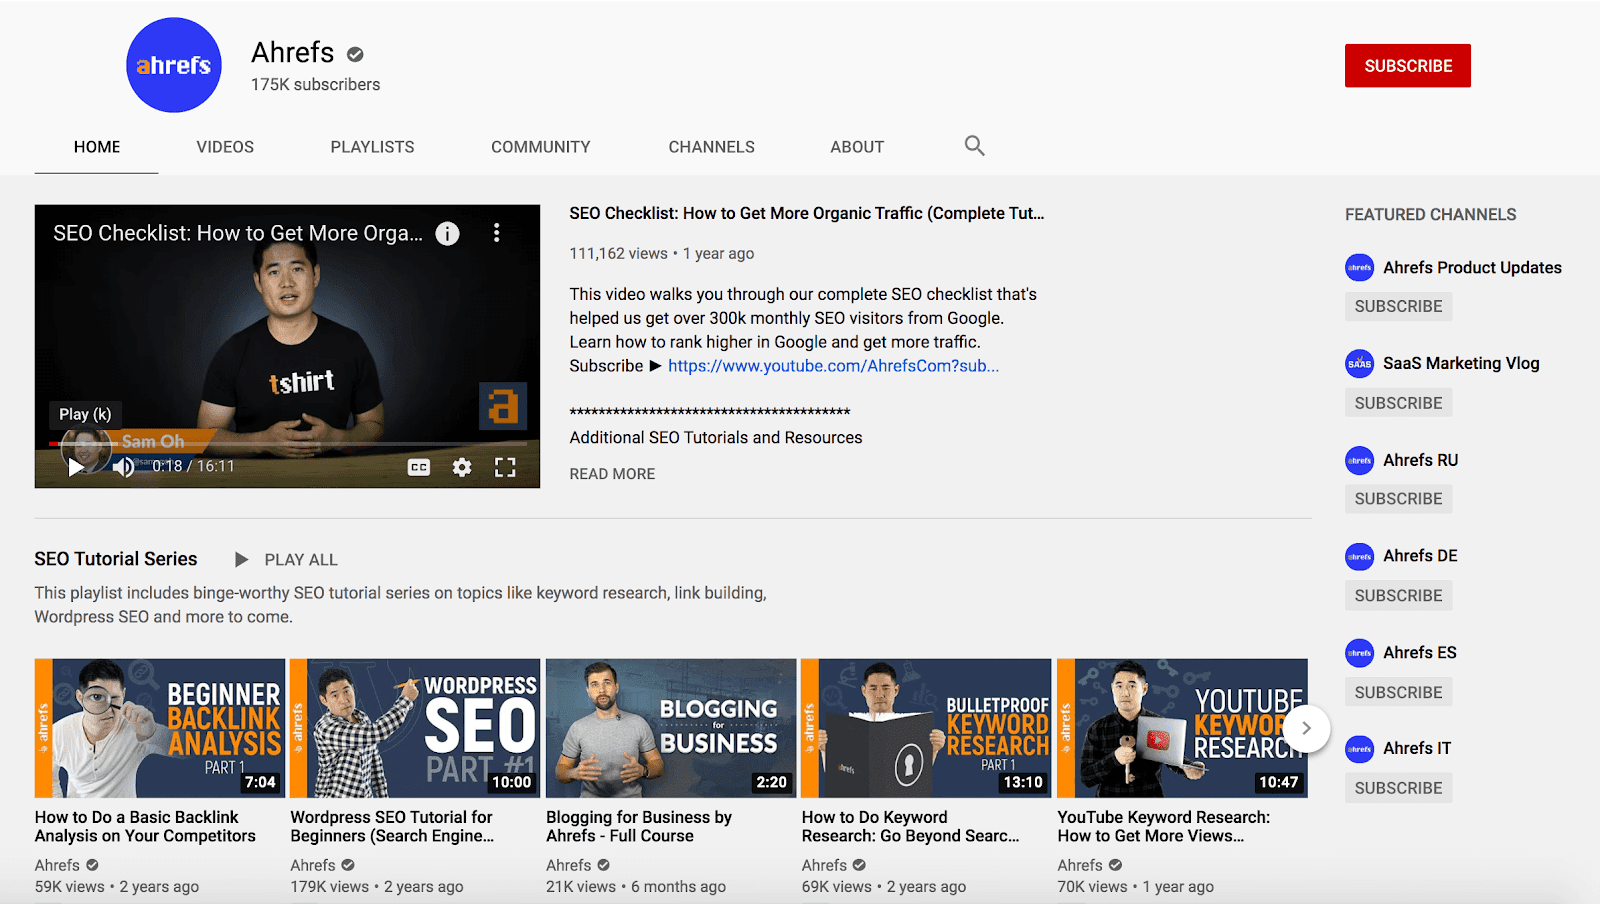Open 'Blogging for Business by Ahrefs' title
This screenshot has width=1600, height=904.
[639, 827]
